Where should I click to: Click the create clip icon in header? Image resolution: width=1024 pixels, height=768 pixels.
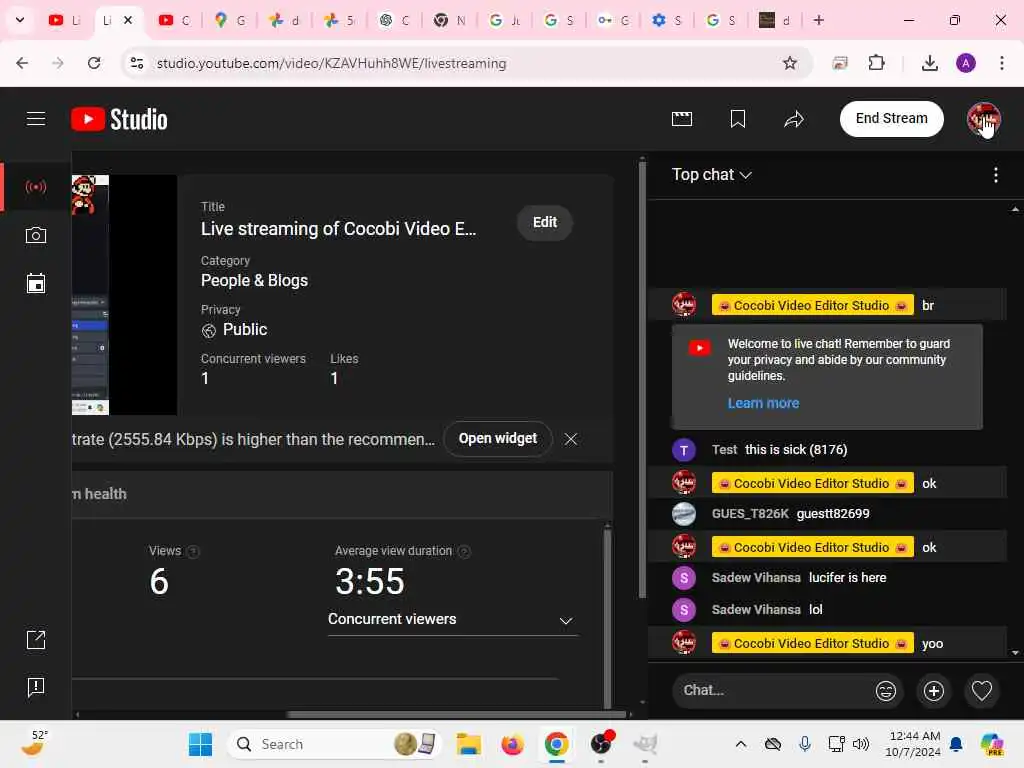click(682, 119)
